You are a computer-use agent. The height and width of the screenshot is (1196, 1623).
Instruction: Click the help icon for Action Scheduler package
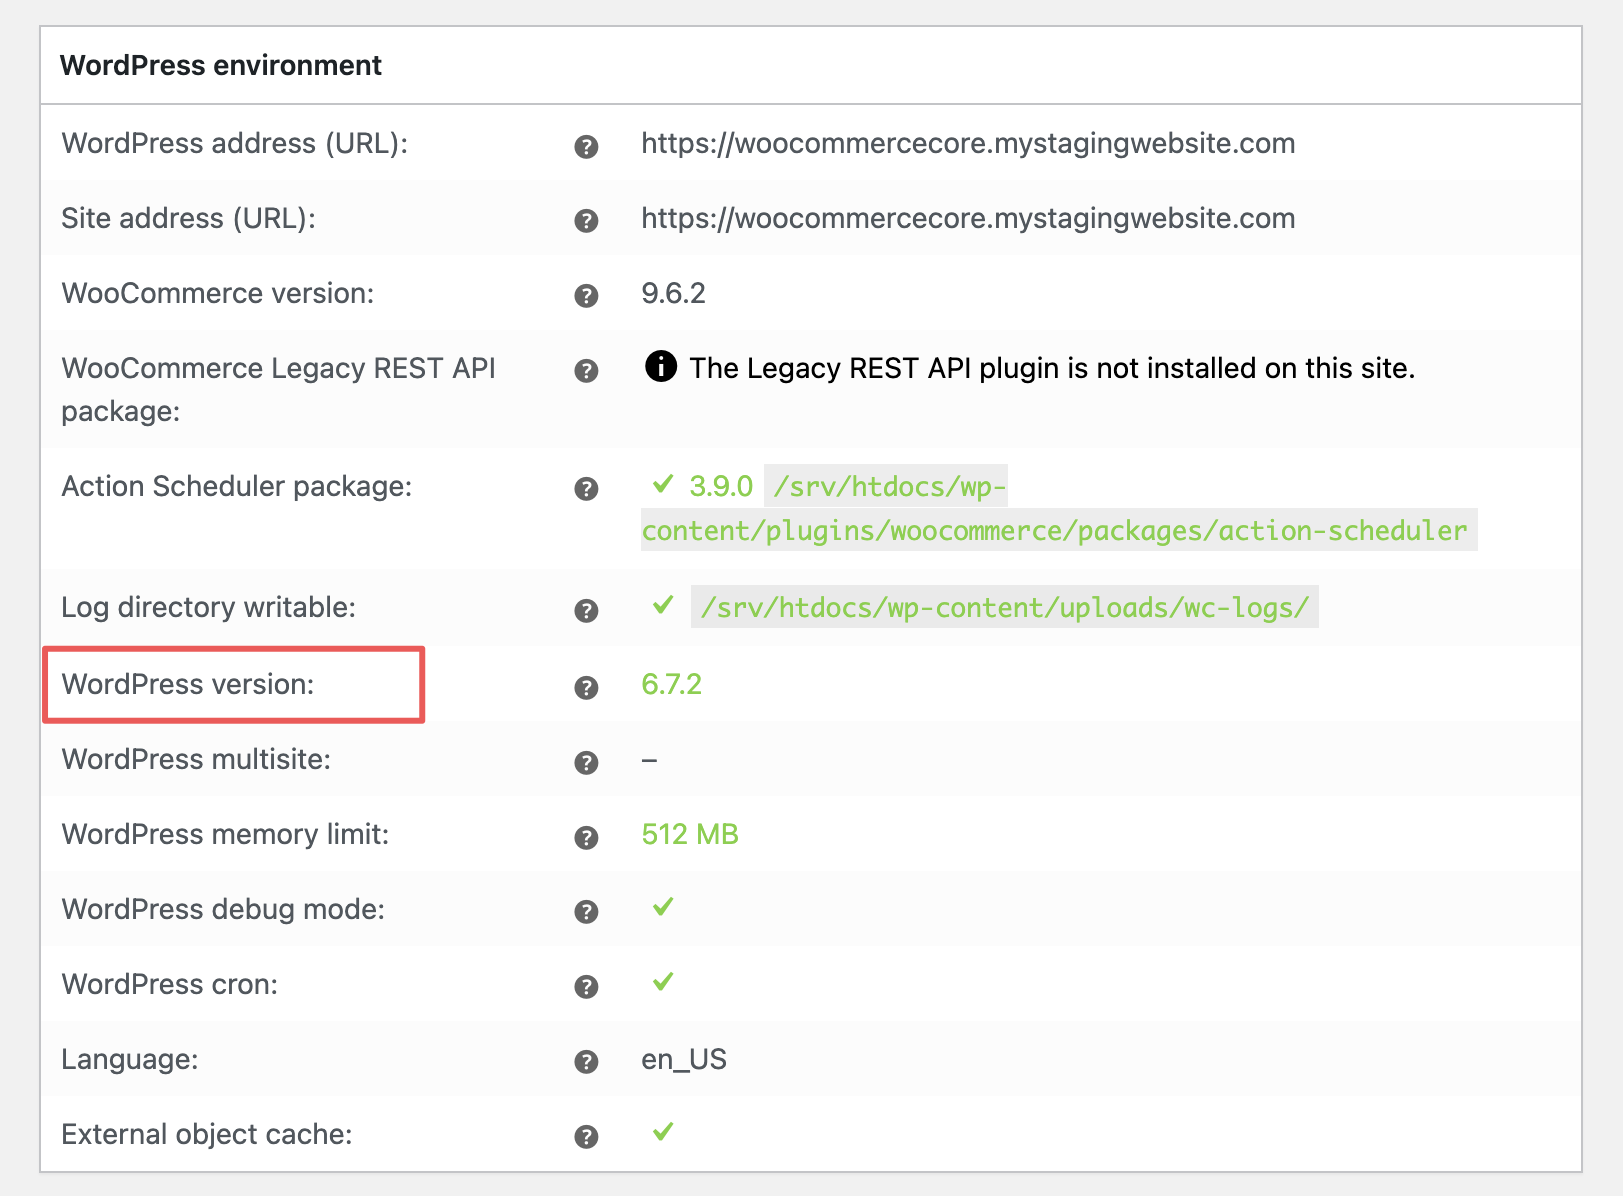585,489
